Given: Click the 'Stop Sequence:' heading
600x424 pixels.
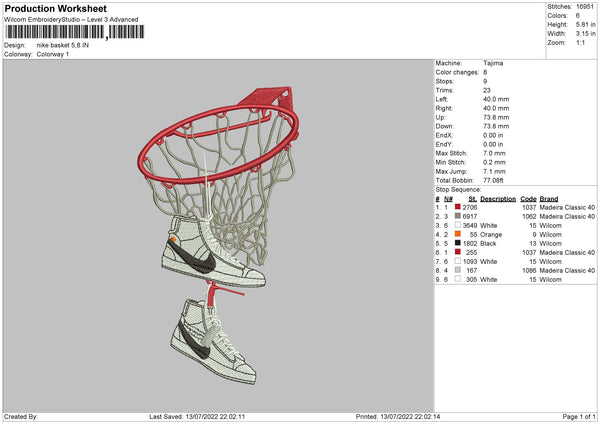Looking at the screenshot, I should [458, 190].
